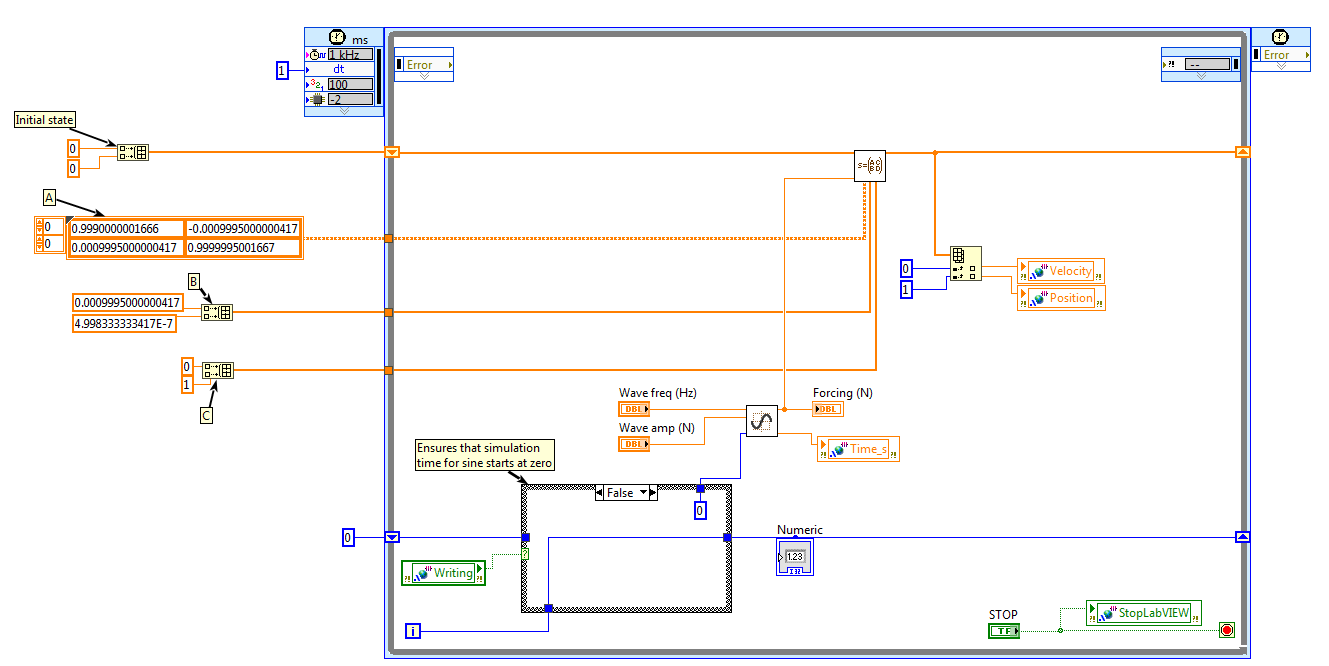1329x666 pixels.
Task: Click the comment about simulation time for sine
Action: (x=484, y=455)
